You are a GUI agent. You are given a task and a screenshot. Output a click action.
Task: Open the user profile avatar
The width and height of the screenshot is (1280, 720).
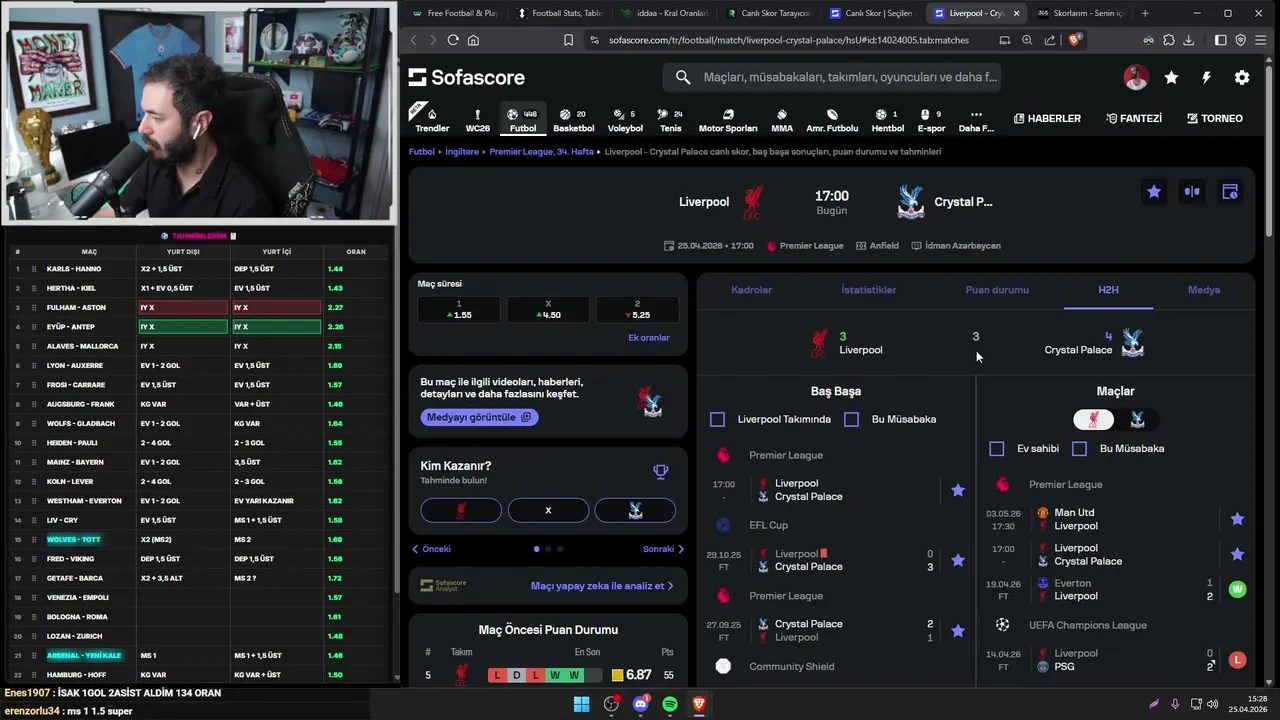click(1136, 77)
